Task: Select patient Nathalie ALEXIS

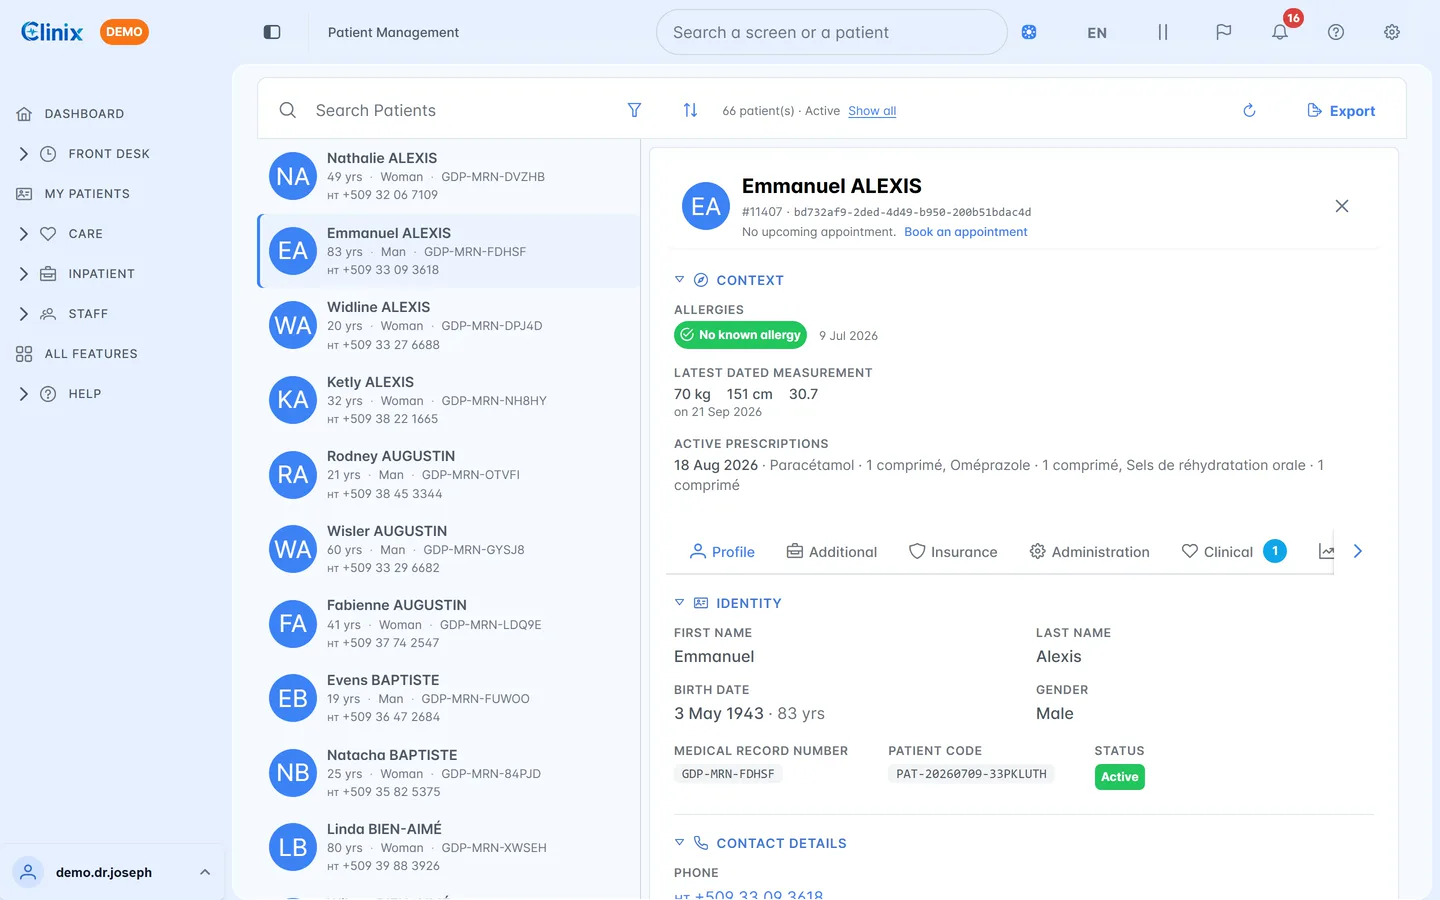Action: pyautogui.click(x=449, y=176)
